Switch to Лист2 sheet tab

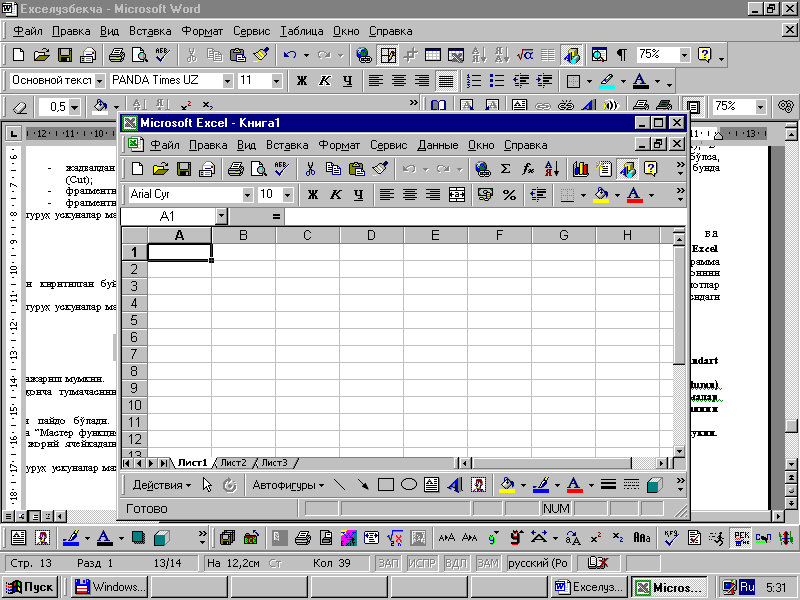pos(234,463)
